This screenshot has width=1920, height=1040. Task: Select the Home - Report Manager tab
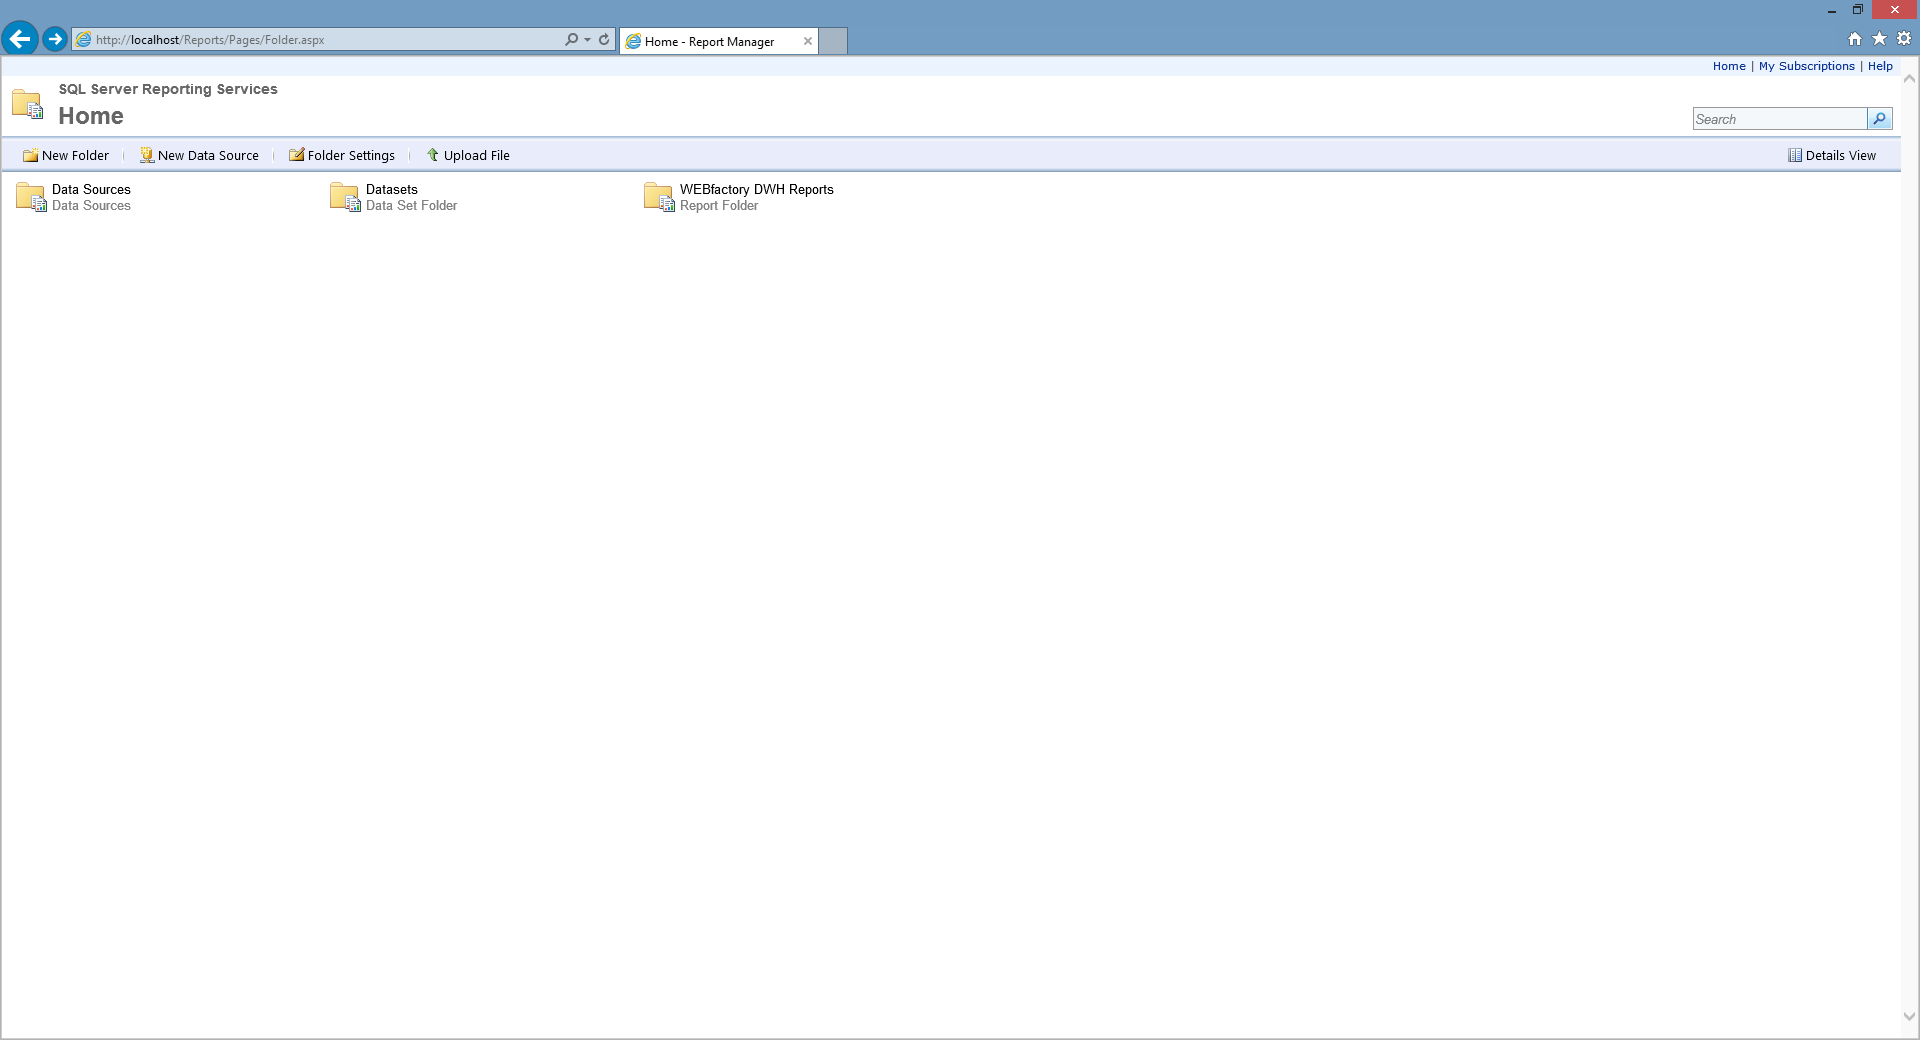(709, 41)
